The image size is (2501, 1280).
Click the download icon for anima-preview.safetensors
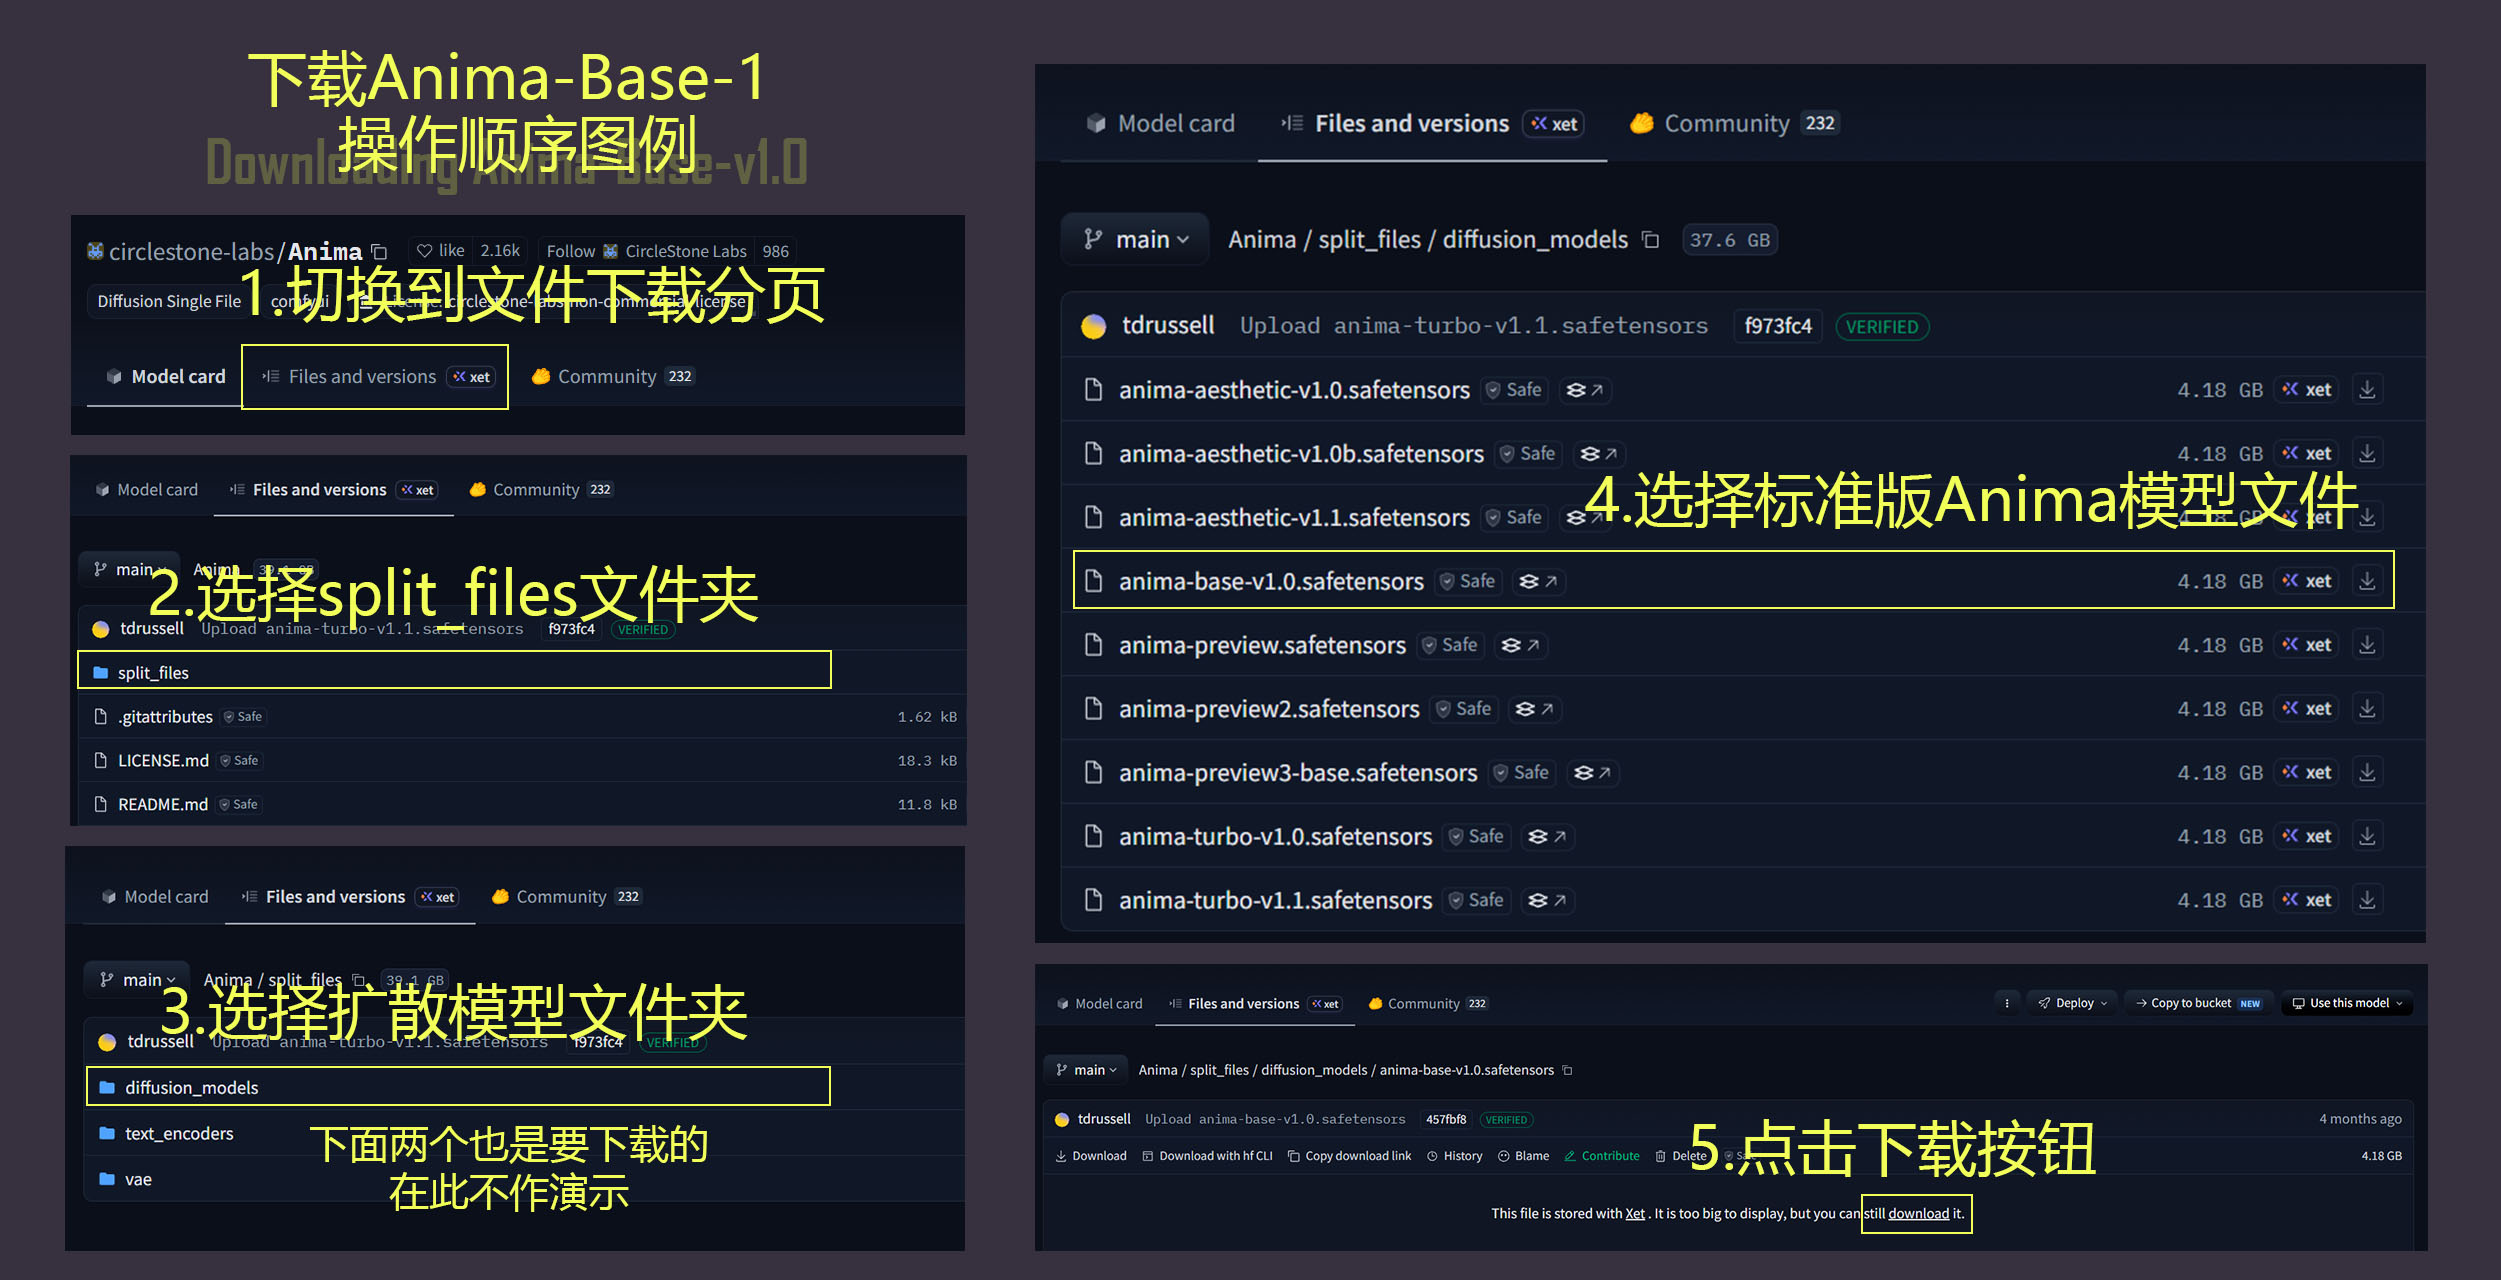(x=2367, y=645)
